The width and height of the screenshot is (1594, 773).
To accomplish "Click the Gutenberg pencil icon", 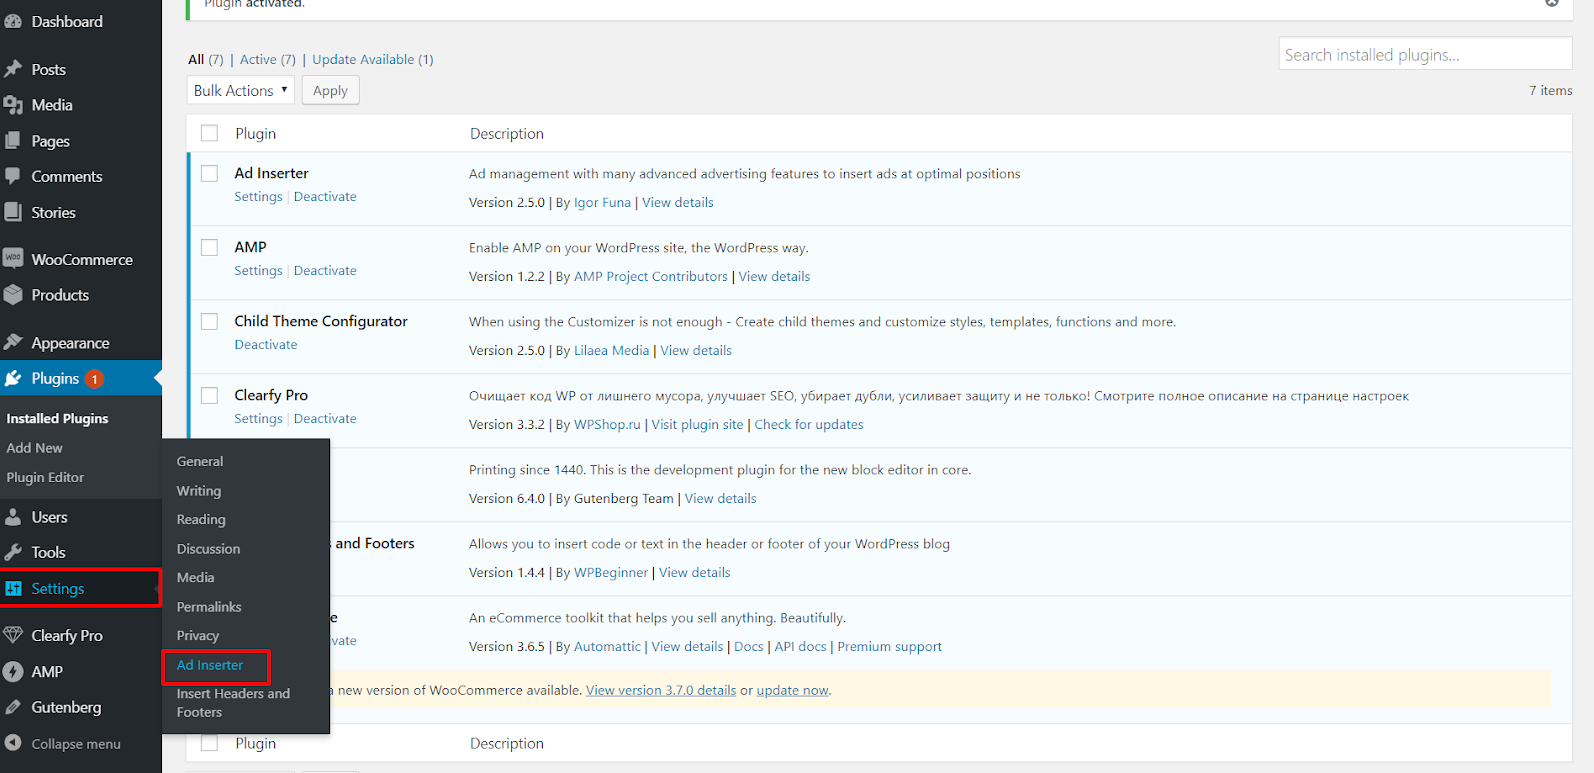I will point(13,707).
